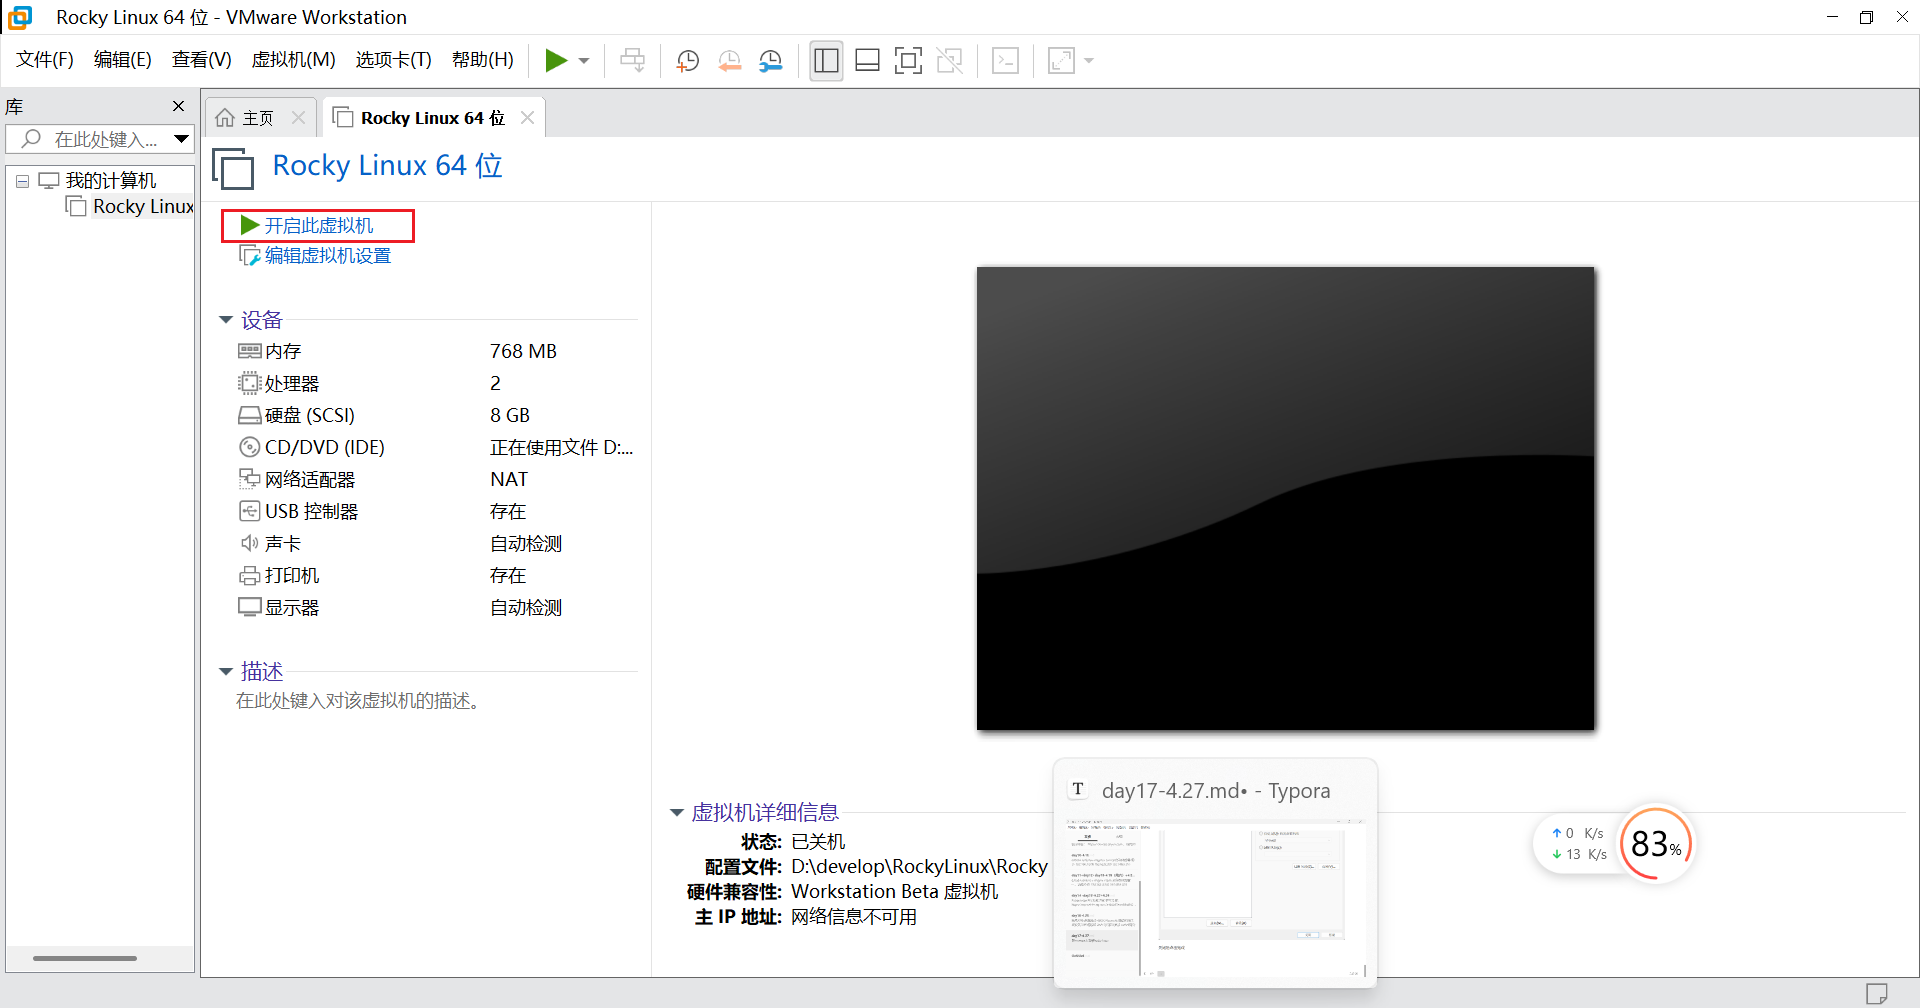Open the 编辑(E) menu
1920x1008 pixels.
[123, 60]
